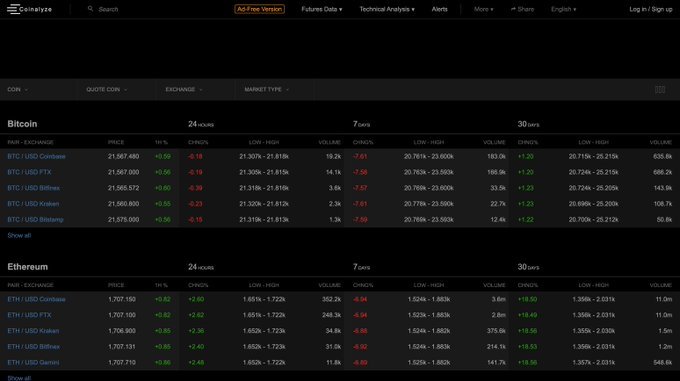Click the Ethereum section heading
Image resolution: width=680 pixels, height=381 pixels.
(x=27, y=267)
